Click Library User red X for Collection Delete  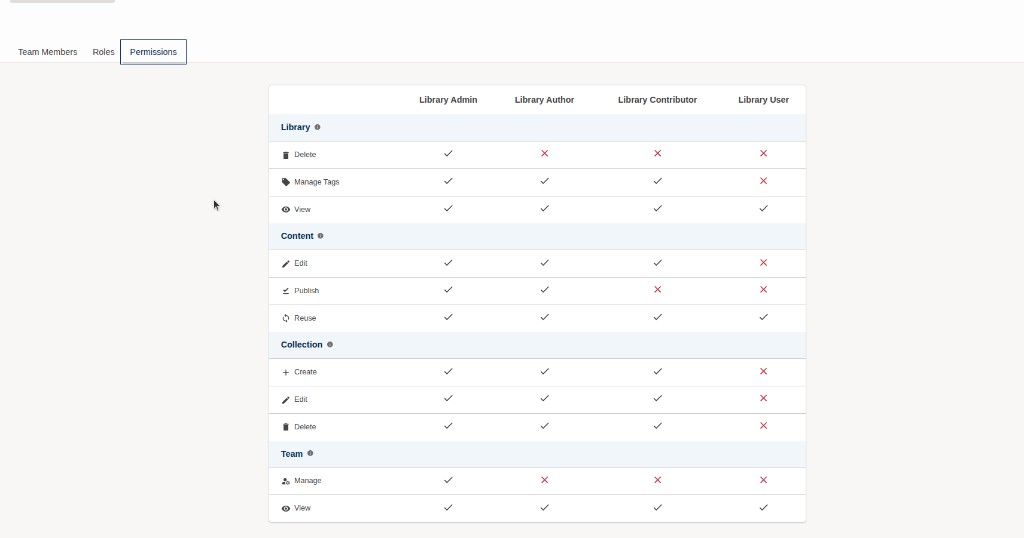(x=763, y=426)
